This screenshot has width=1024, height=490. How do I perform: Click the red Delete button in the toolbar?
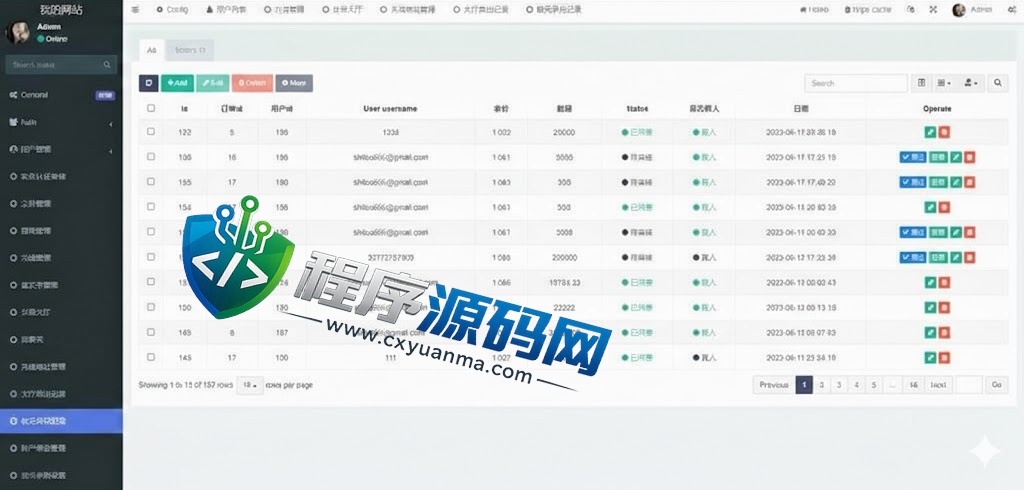(252, 83)
